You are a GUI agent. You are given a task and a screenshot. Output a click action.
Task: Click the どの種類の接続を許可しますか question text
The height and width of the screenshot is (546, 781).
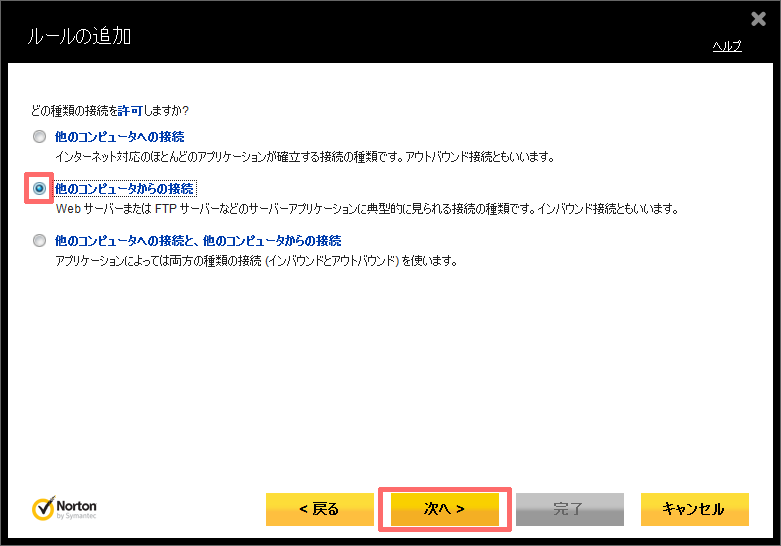pyautogui.click(x=110, y=109)
